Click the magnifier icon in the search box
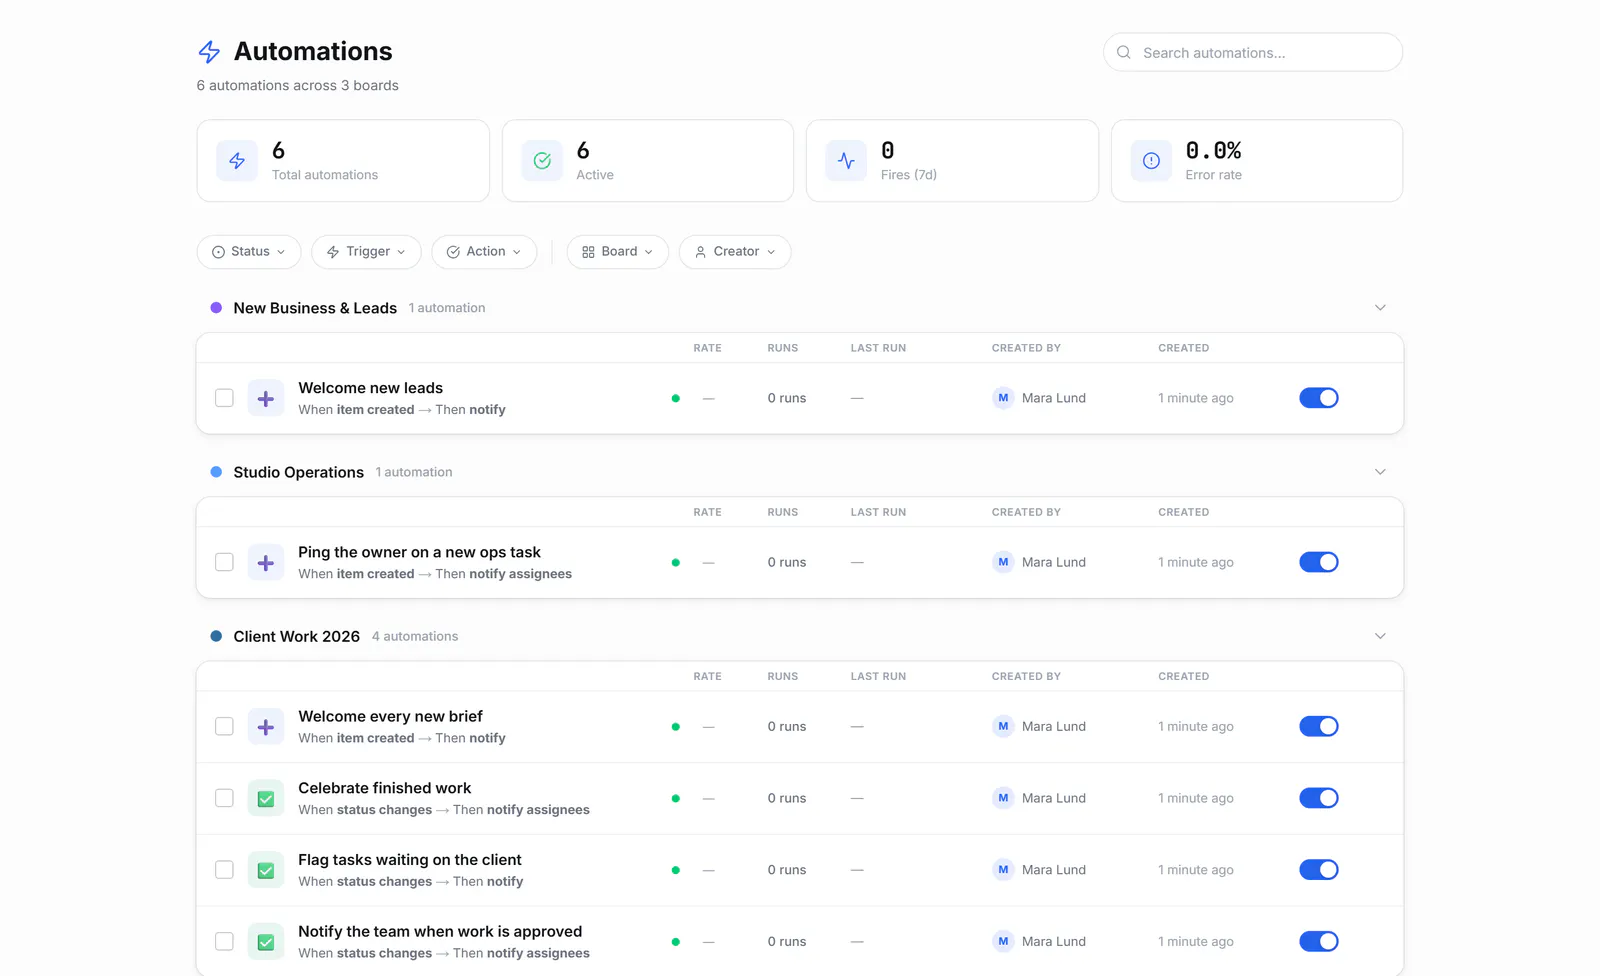Image resolution: width=1600 pixels, height=976 pixels. 1124,52
